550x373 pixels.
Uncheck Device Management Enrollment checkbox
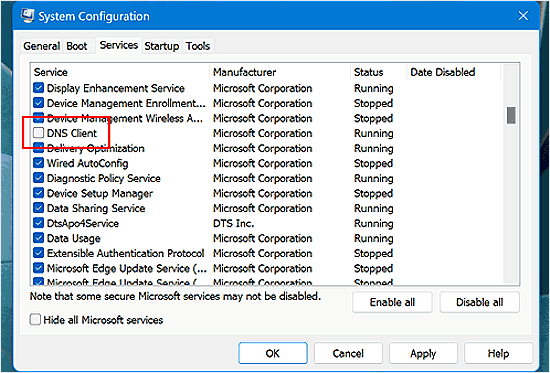[x=39, y=103]
